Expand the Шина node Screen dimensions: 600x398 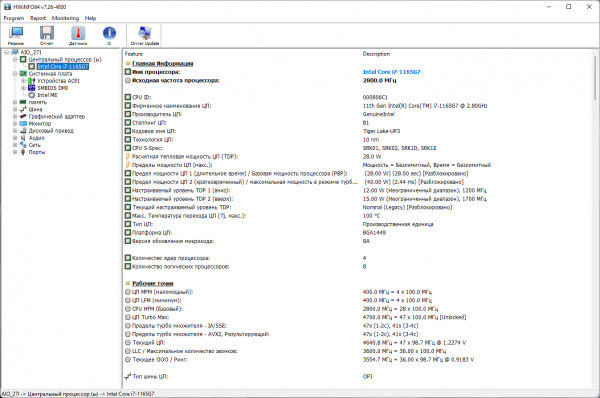tap(15, 109)
